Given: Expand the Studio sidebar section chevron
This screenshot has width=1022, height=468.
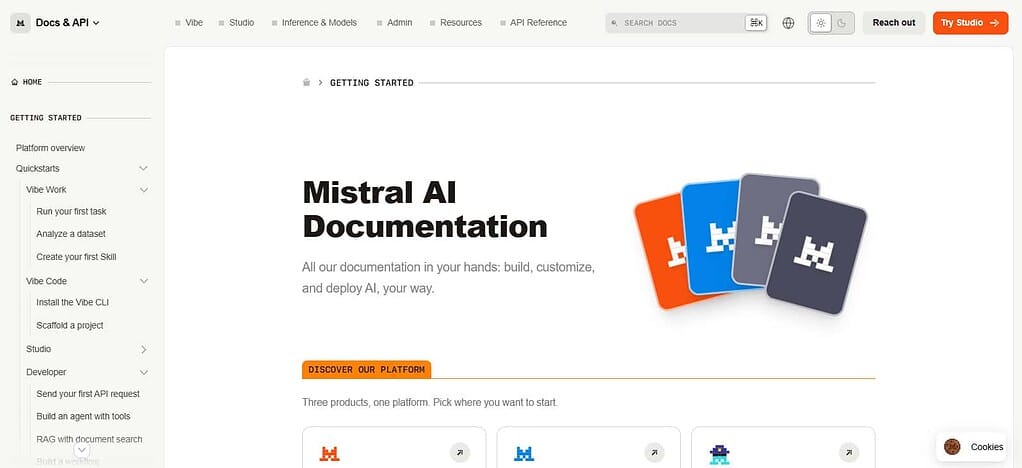Looking at the screenshot, I should (144, 349).
